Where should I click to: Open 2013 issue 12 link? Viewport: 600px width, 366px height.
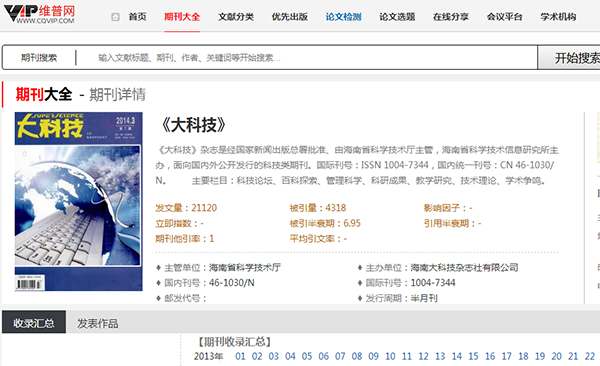tap(424, 356)
